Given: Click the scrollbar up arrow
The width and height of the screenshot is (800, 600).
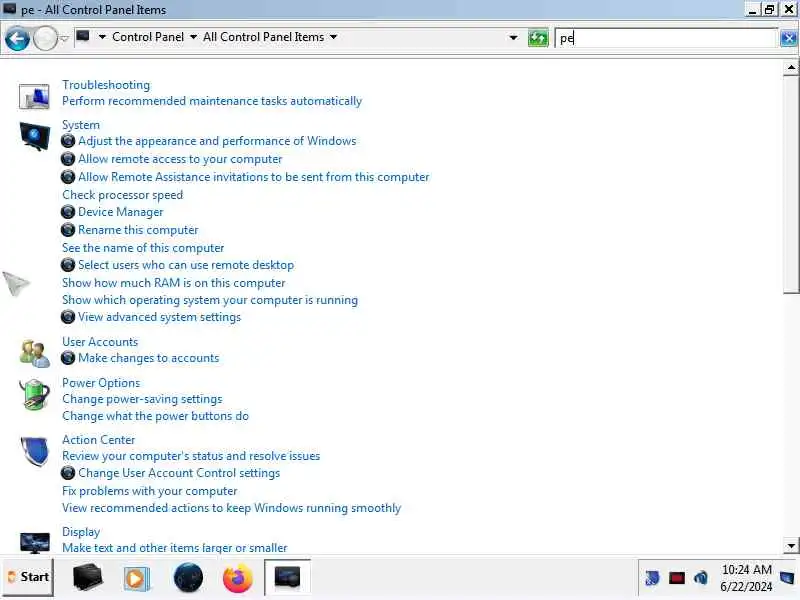Looking at the screenshot, I should pos(791,67).
